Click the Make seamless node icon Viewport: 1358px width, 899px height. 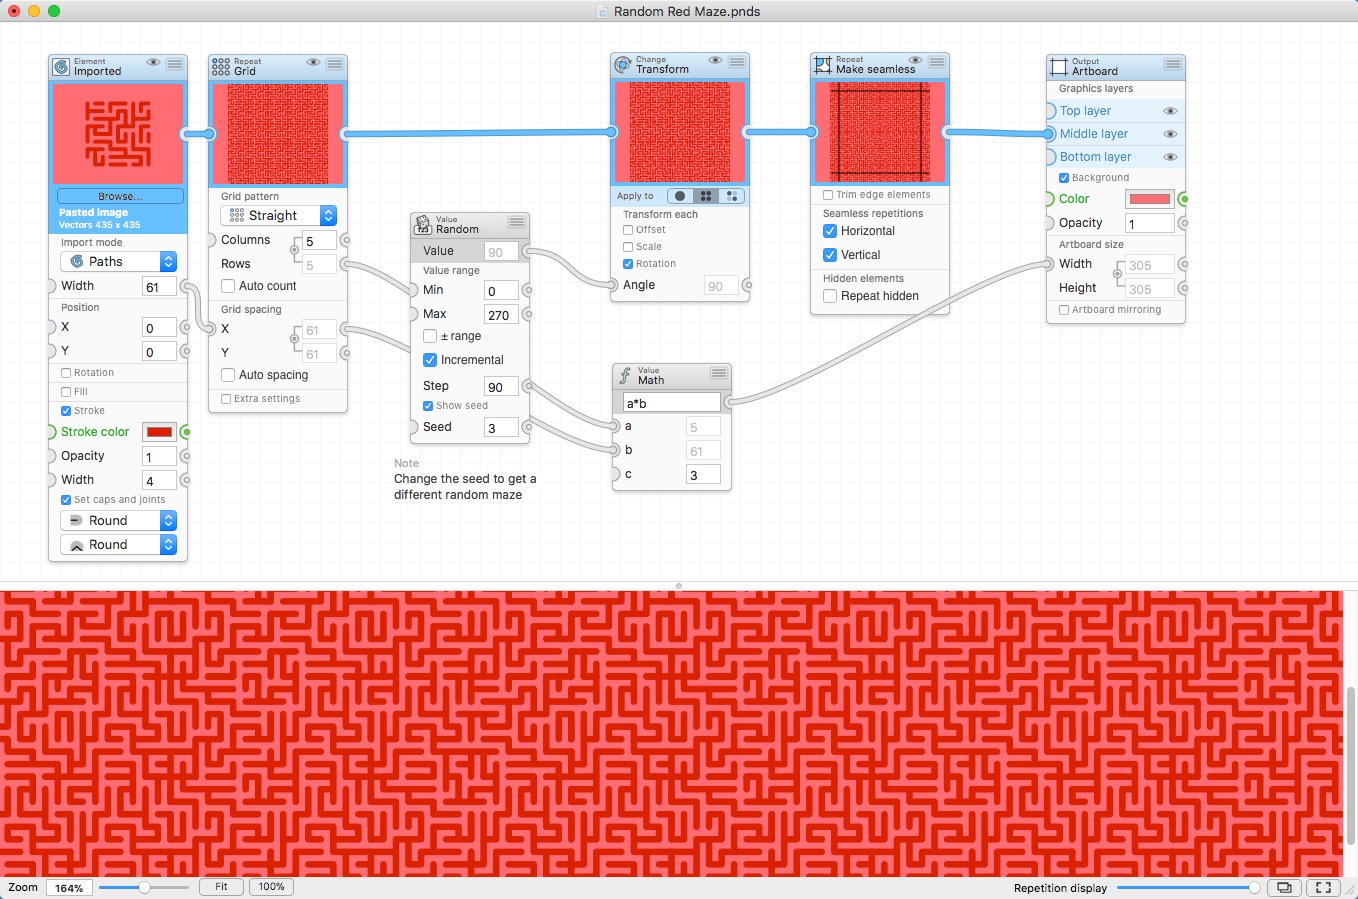click(x=823, y=65)
